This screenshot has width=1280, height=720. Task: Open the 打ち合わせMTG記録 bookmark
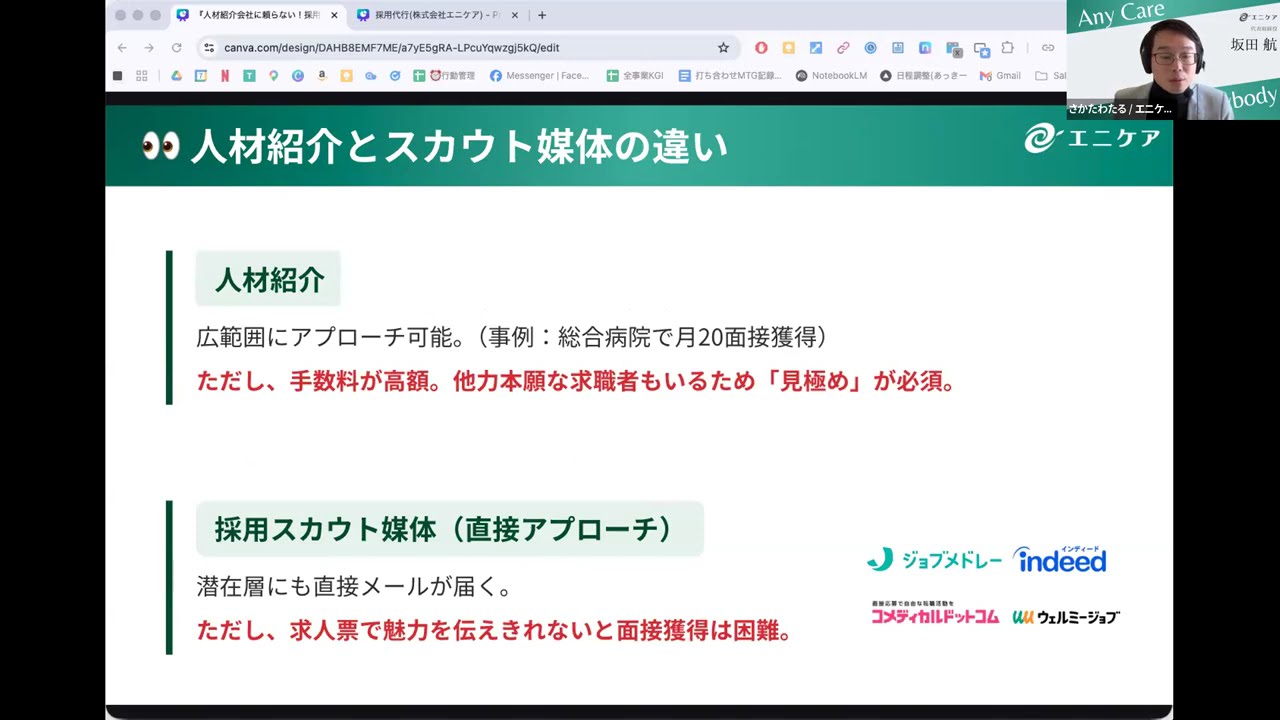pos(730,75)
